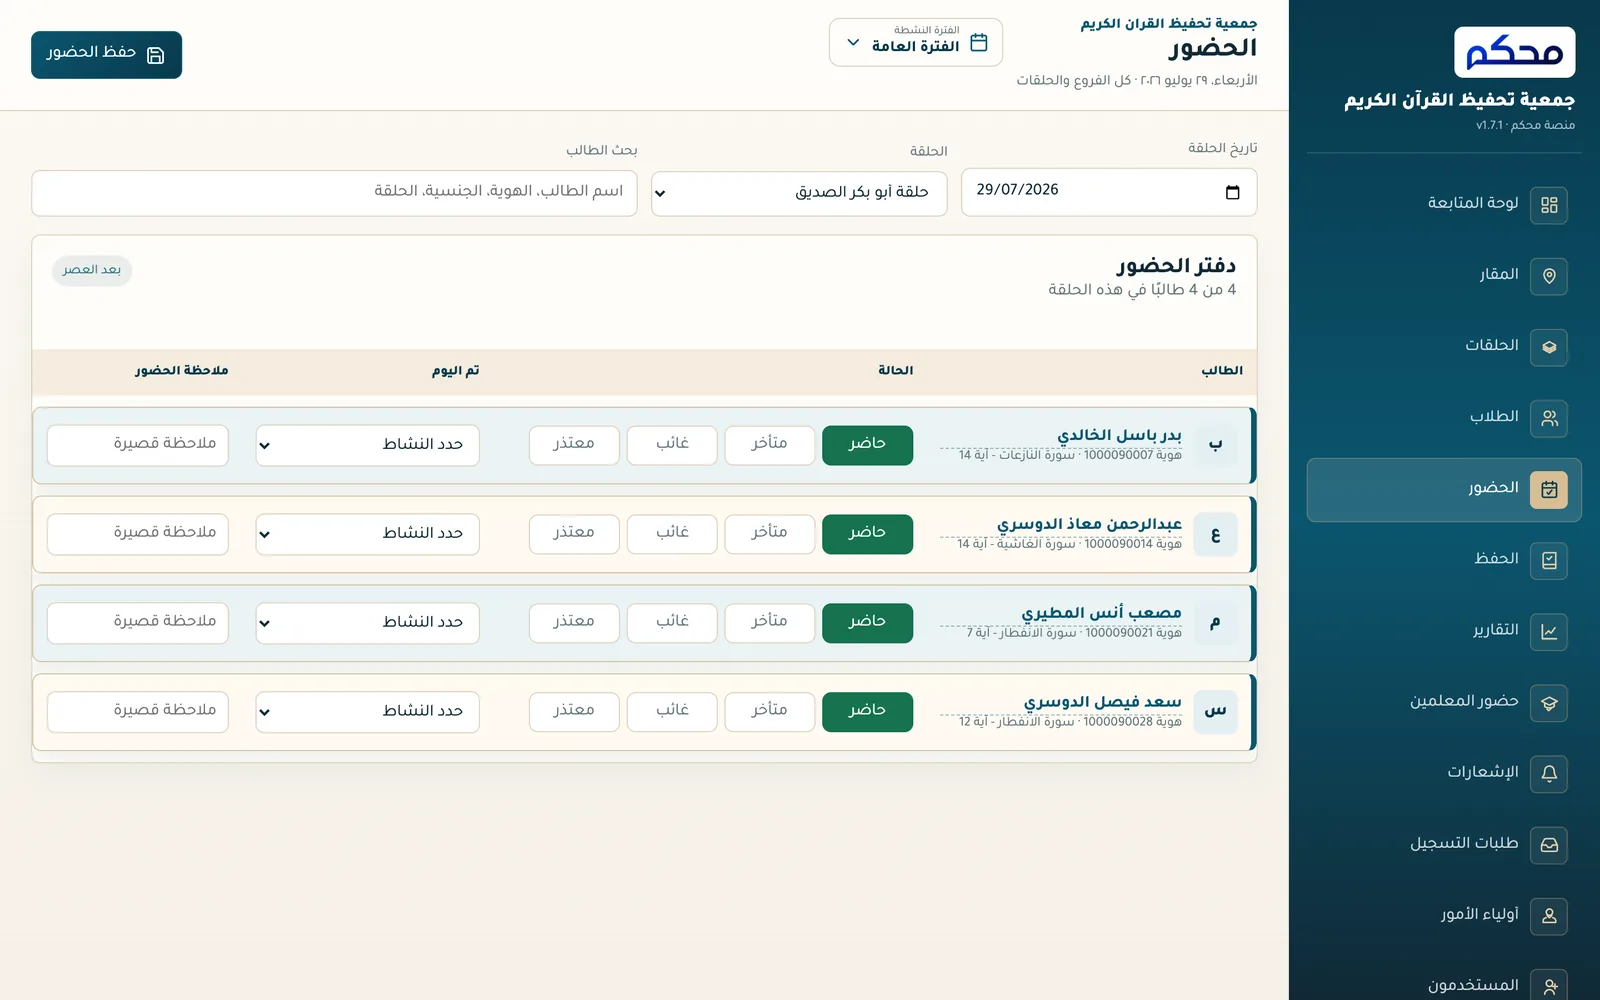Screen dimensions: 1600x1000
Task: Click the طلبات التسجيل inbox icon
Action: (1549, 845)
